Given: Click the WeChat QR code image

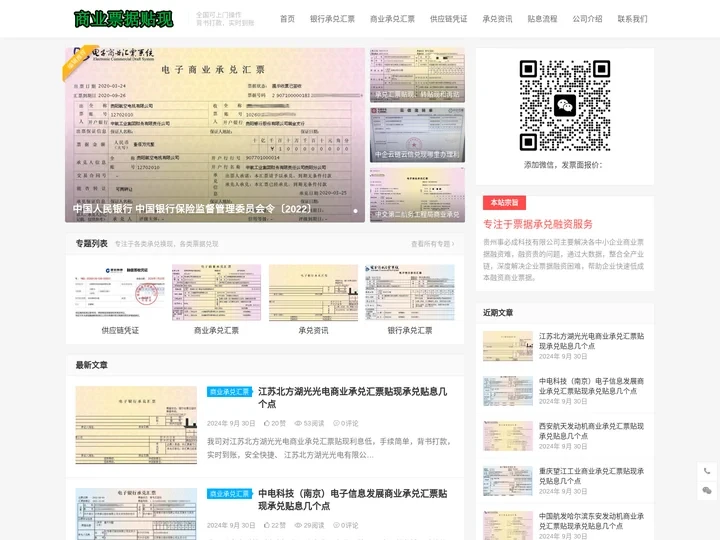Looking at the screenshot, I should [x=565, y=106].
